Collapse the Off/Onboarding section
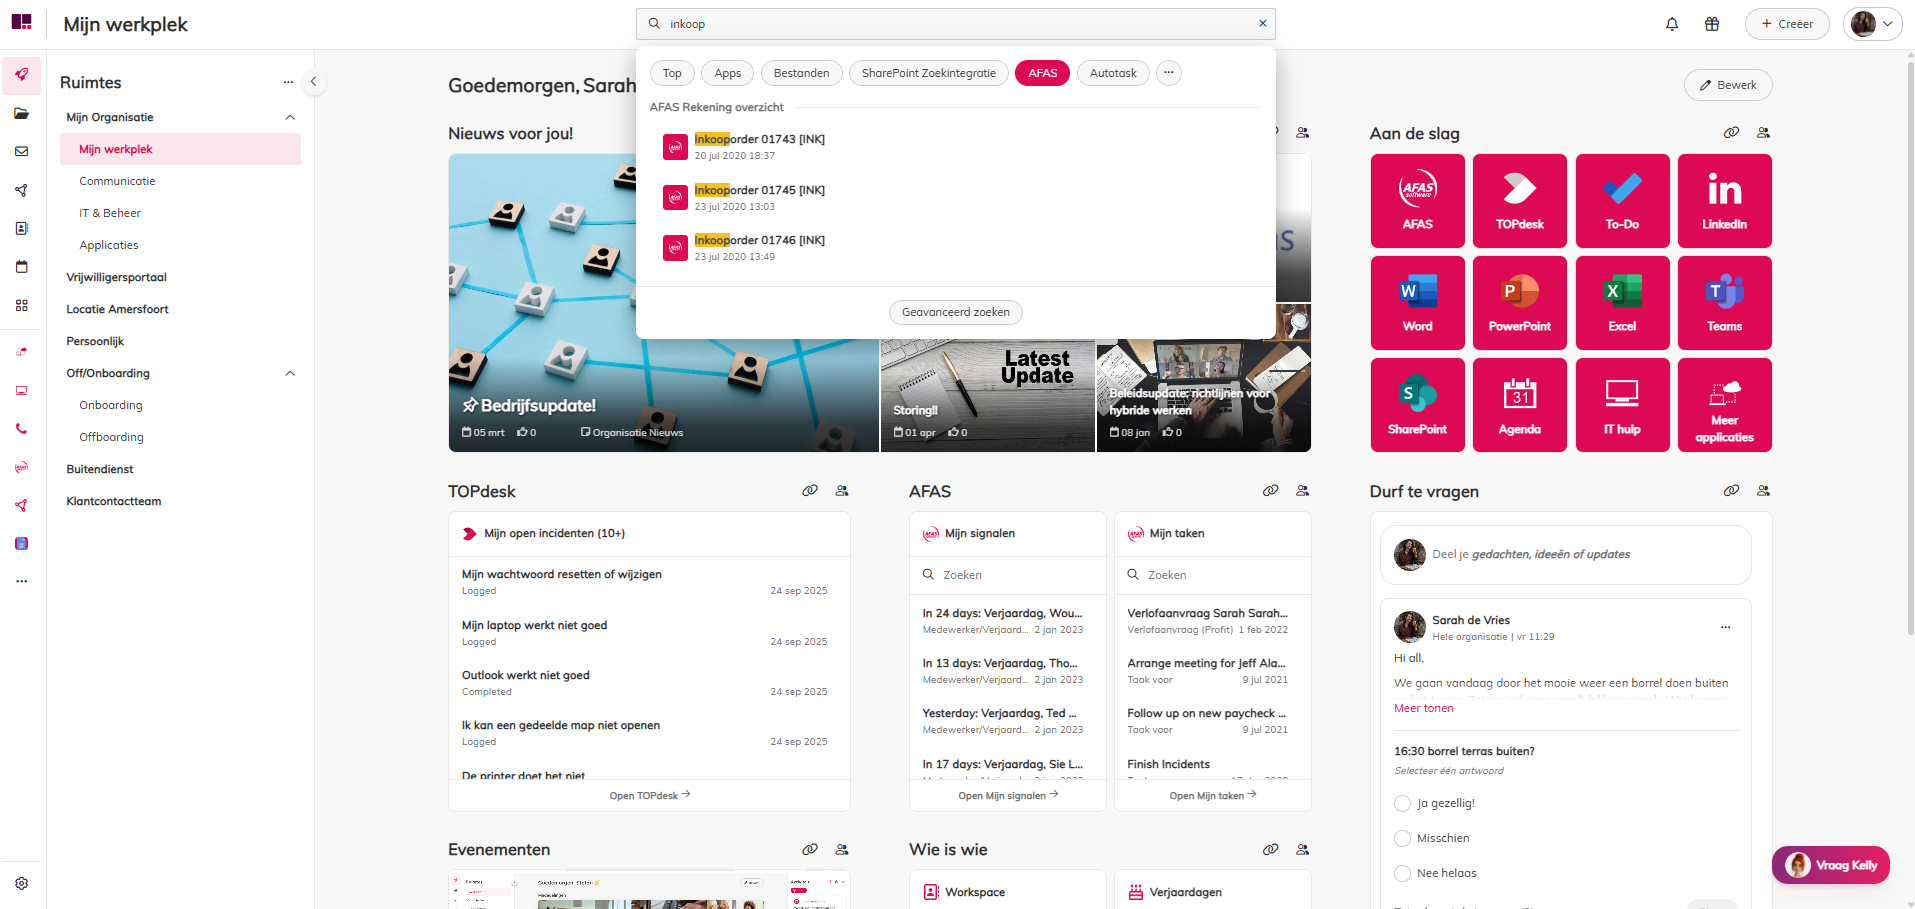Screen dimensions: 1915x909 tap(290, 374)
